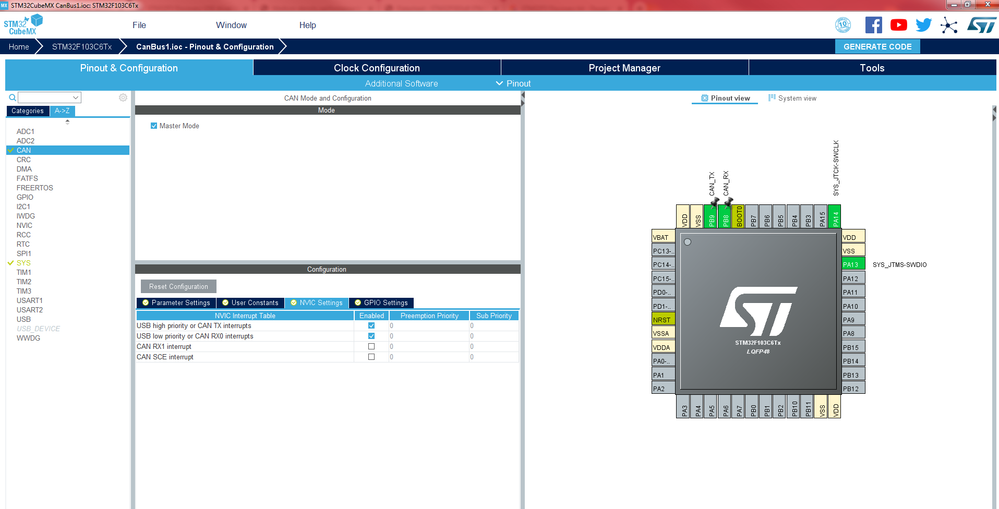Select RCC in the peripheral list

click(24, 234)
